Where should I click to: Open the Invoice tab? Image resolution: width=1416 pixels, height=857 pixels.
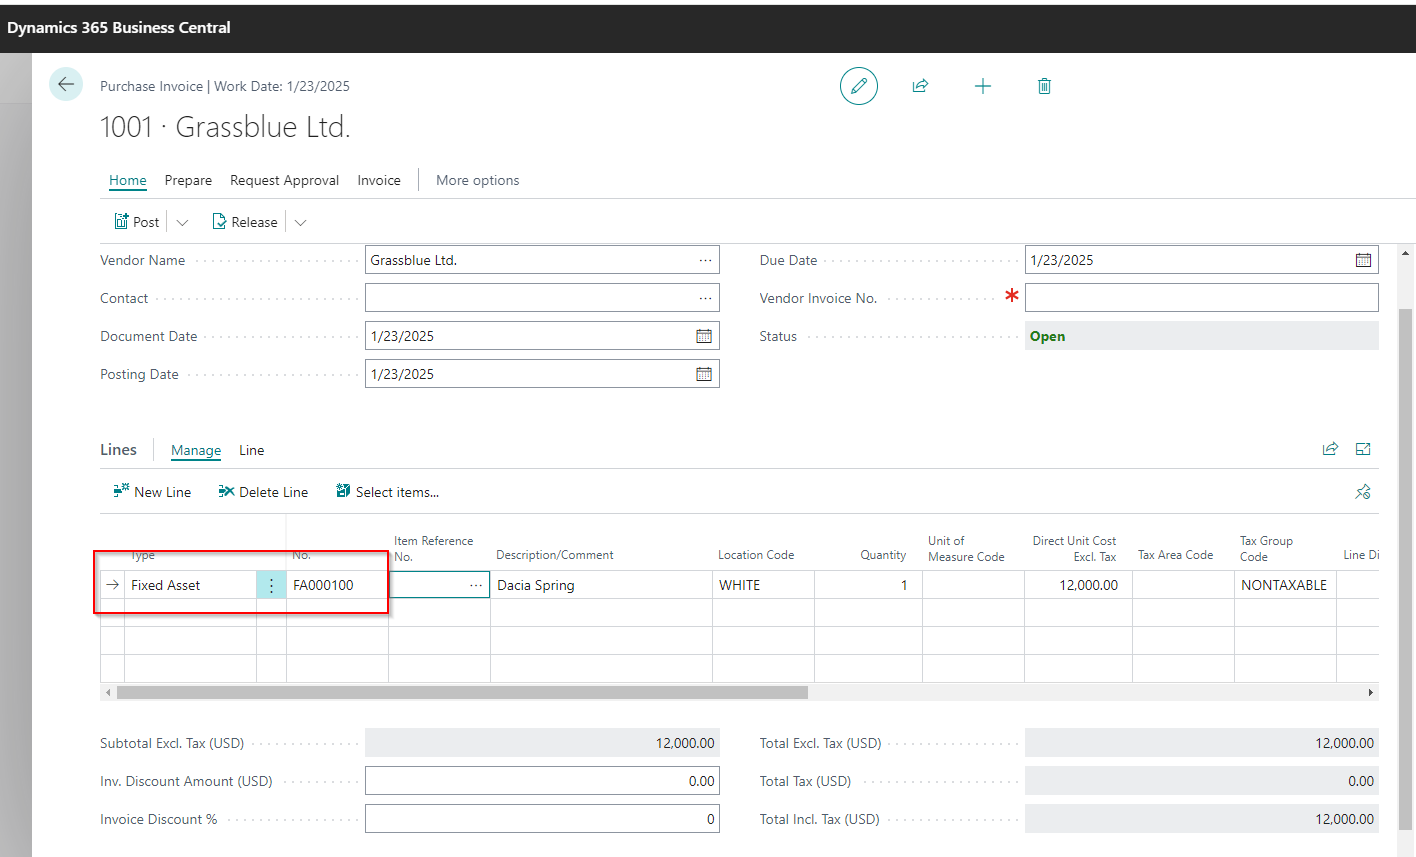point(379,180)
